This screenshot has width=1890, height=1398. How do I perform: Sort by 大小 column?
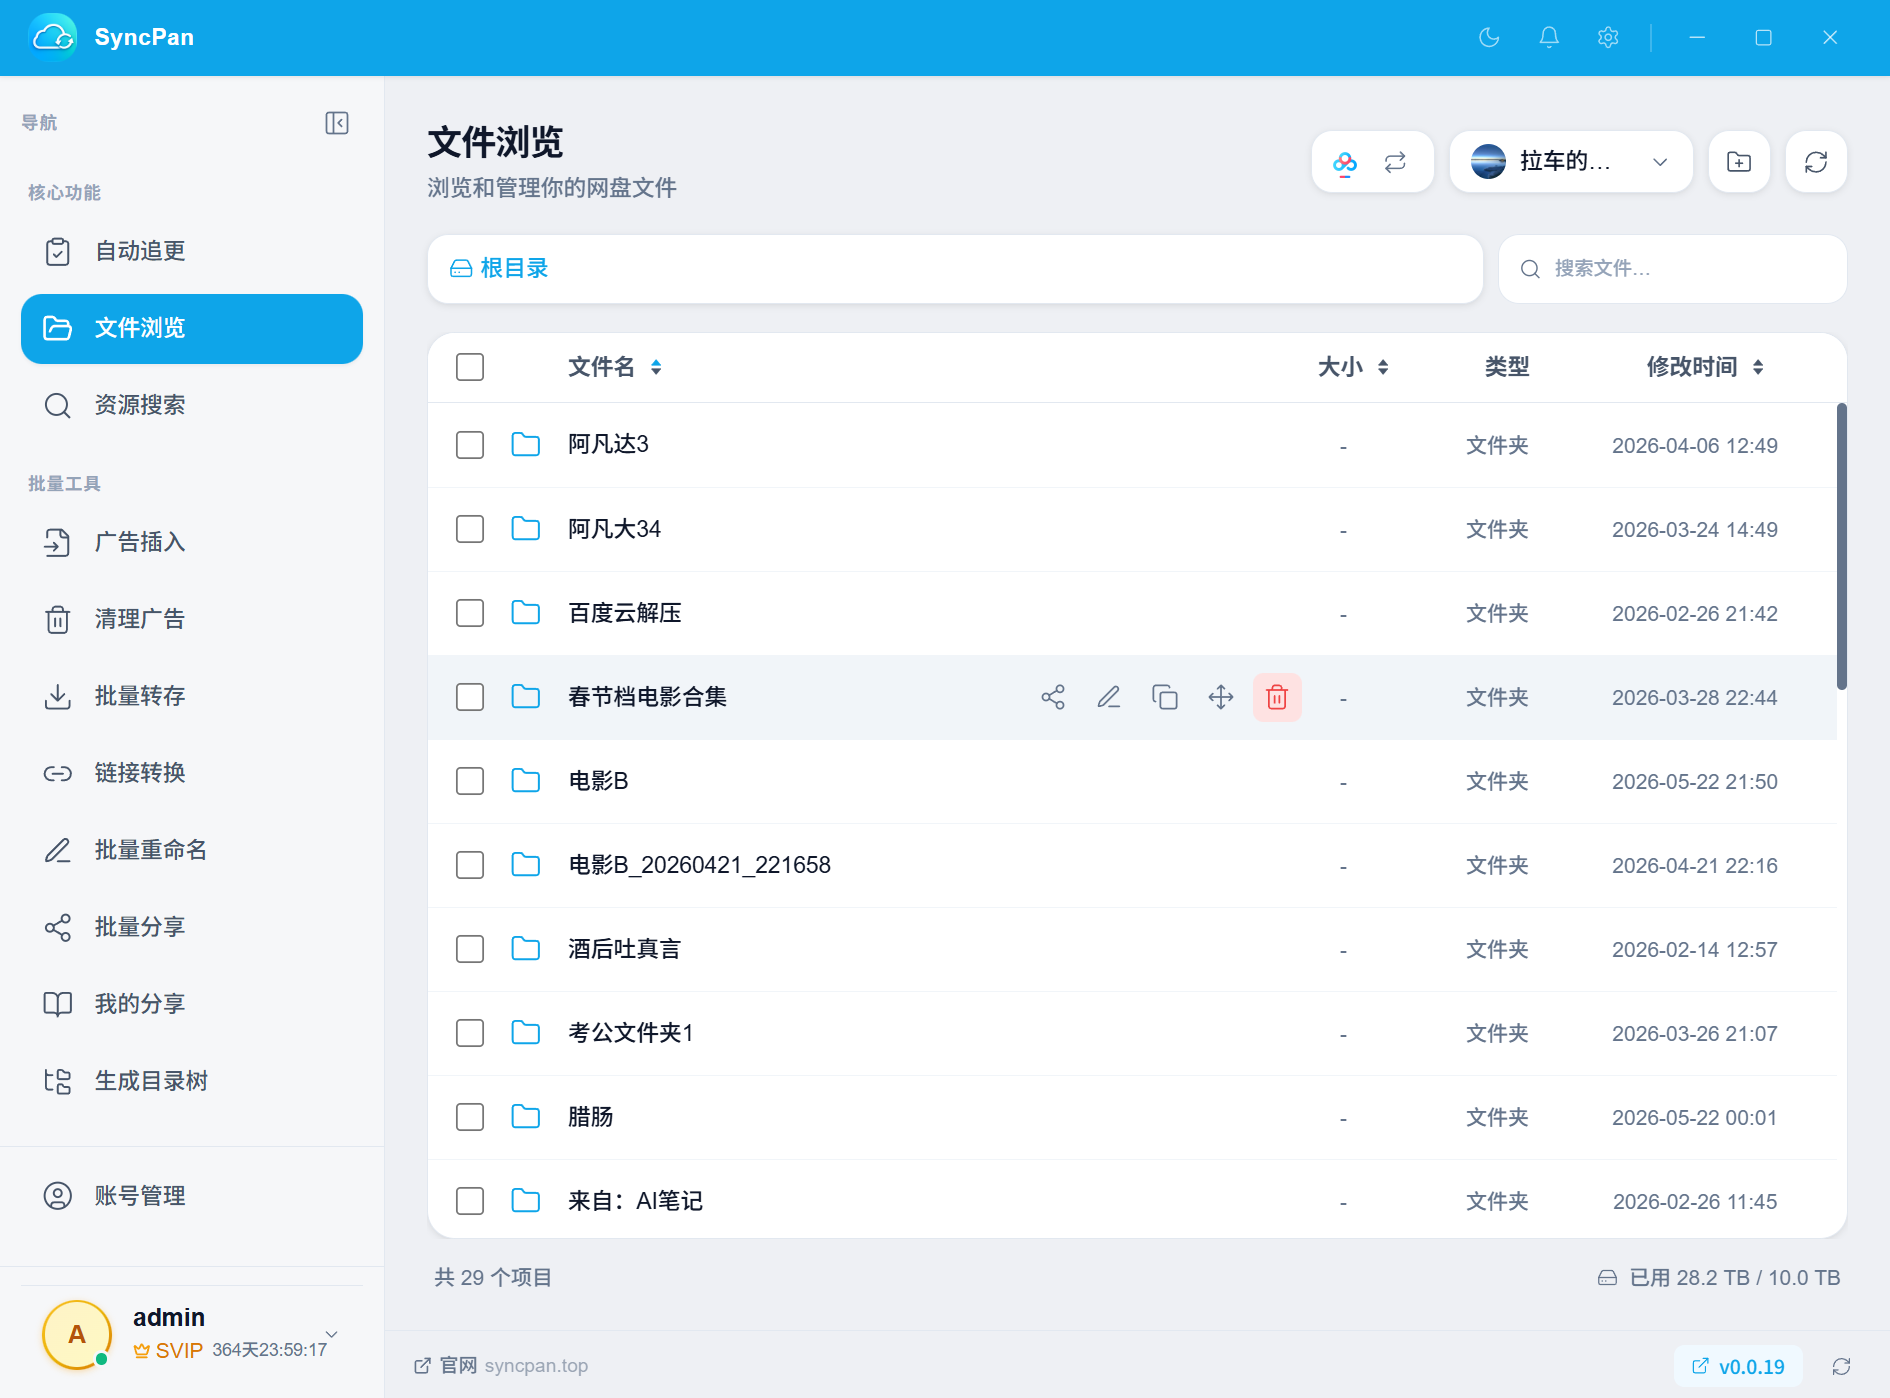1353,367
